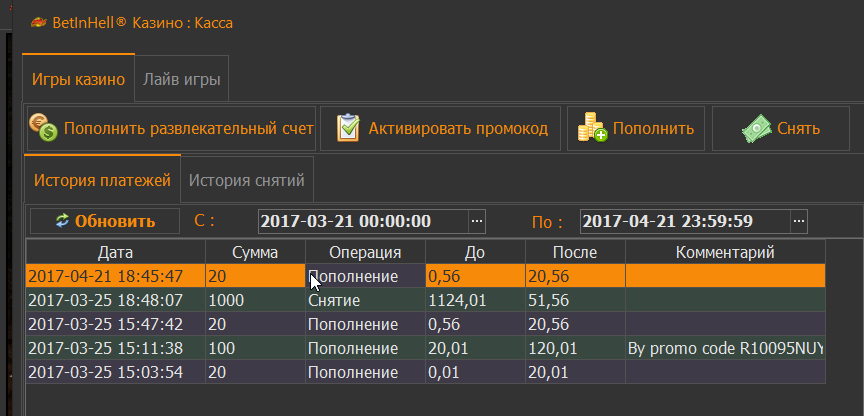Viewport: 864px width, 416px height.
Task: Click the 1000 amount cell
Action: click(255, 300)
